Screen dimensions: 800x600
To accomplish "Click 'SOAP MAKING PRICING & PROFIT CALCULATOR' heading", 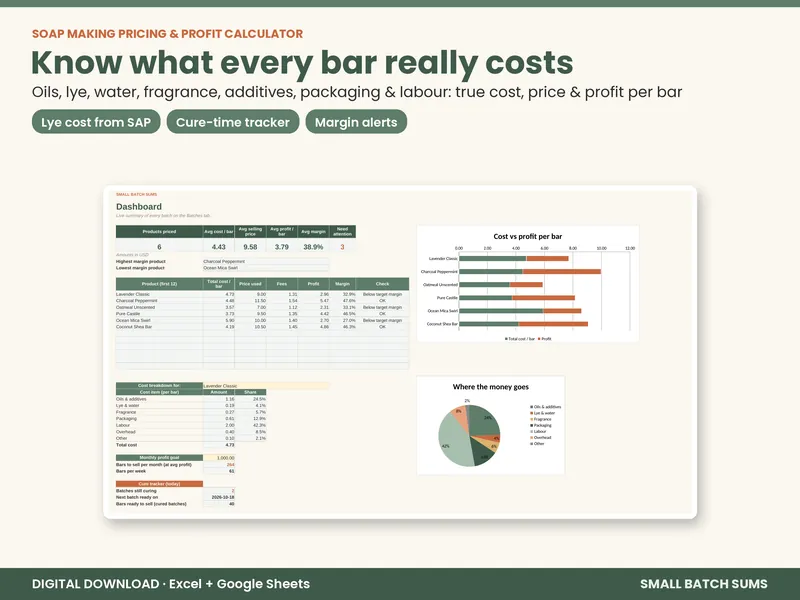I will click(x=167, y=34).
